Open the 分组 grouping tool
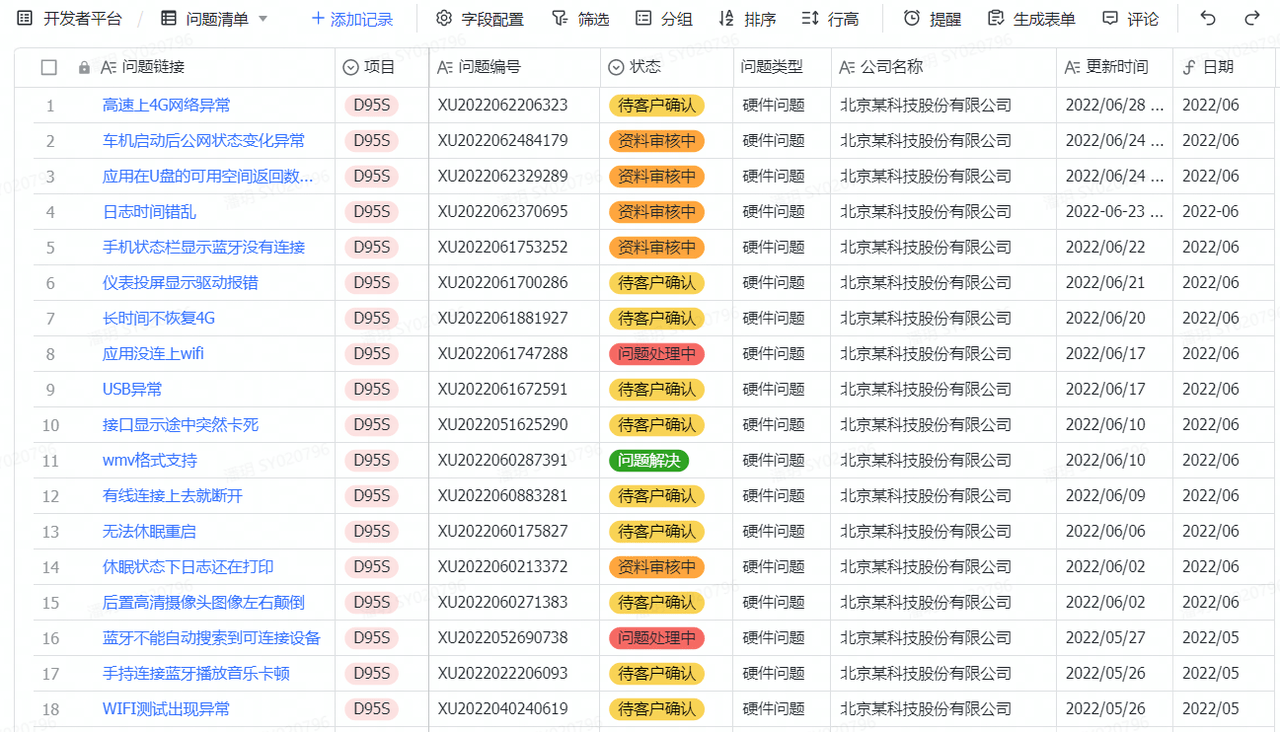The width and height of the screenshot is (1280, 732). coord(664,19)
